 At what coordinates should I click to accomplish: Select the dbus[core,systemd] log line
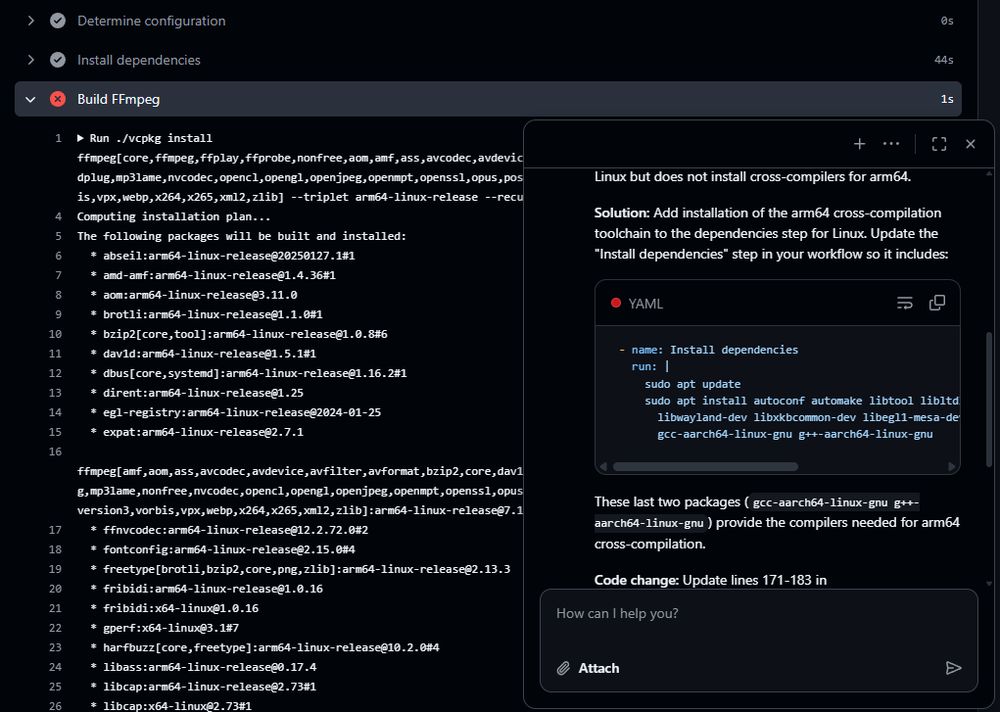click(249, 373)
